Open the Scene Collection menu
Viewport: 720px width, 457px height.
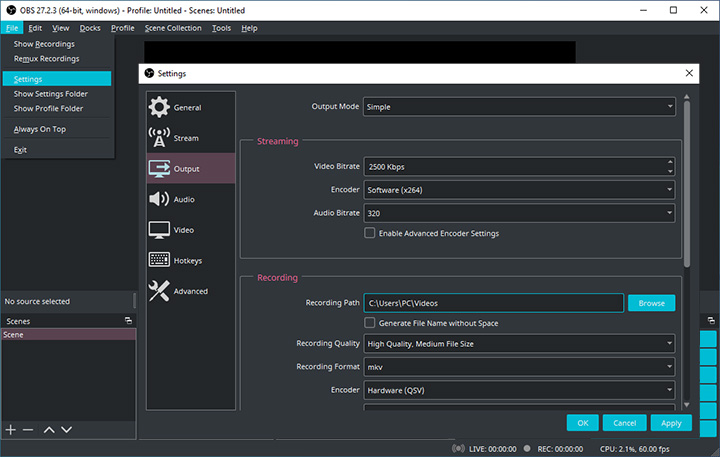[173, 28]
